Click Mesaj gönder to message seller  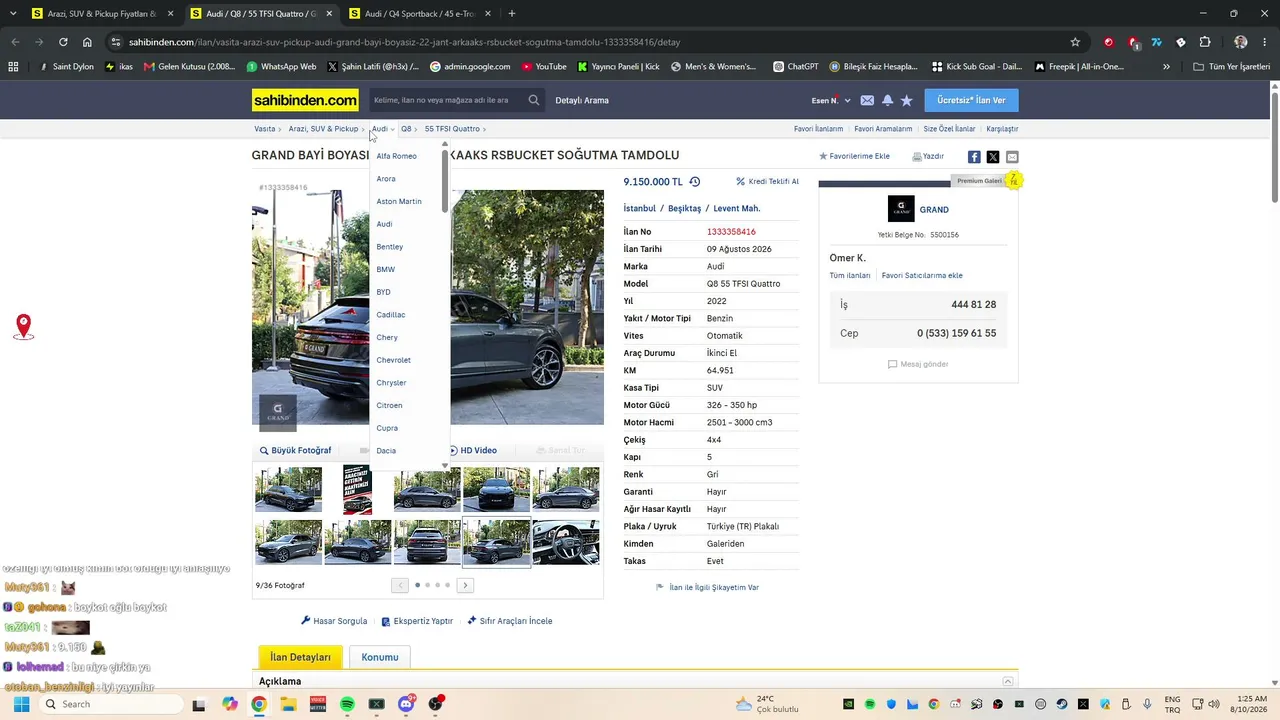[x=918, y=364]
